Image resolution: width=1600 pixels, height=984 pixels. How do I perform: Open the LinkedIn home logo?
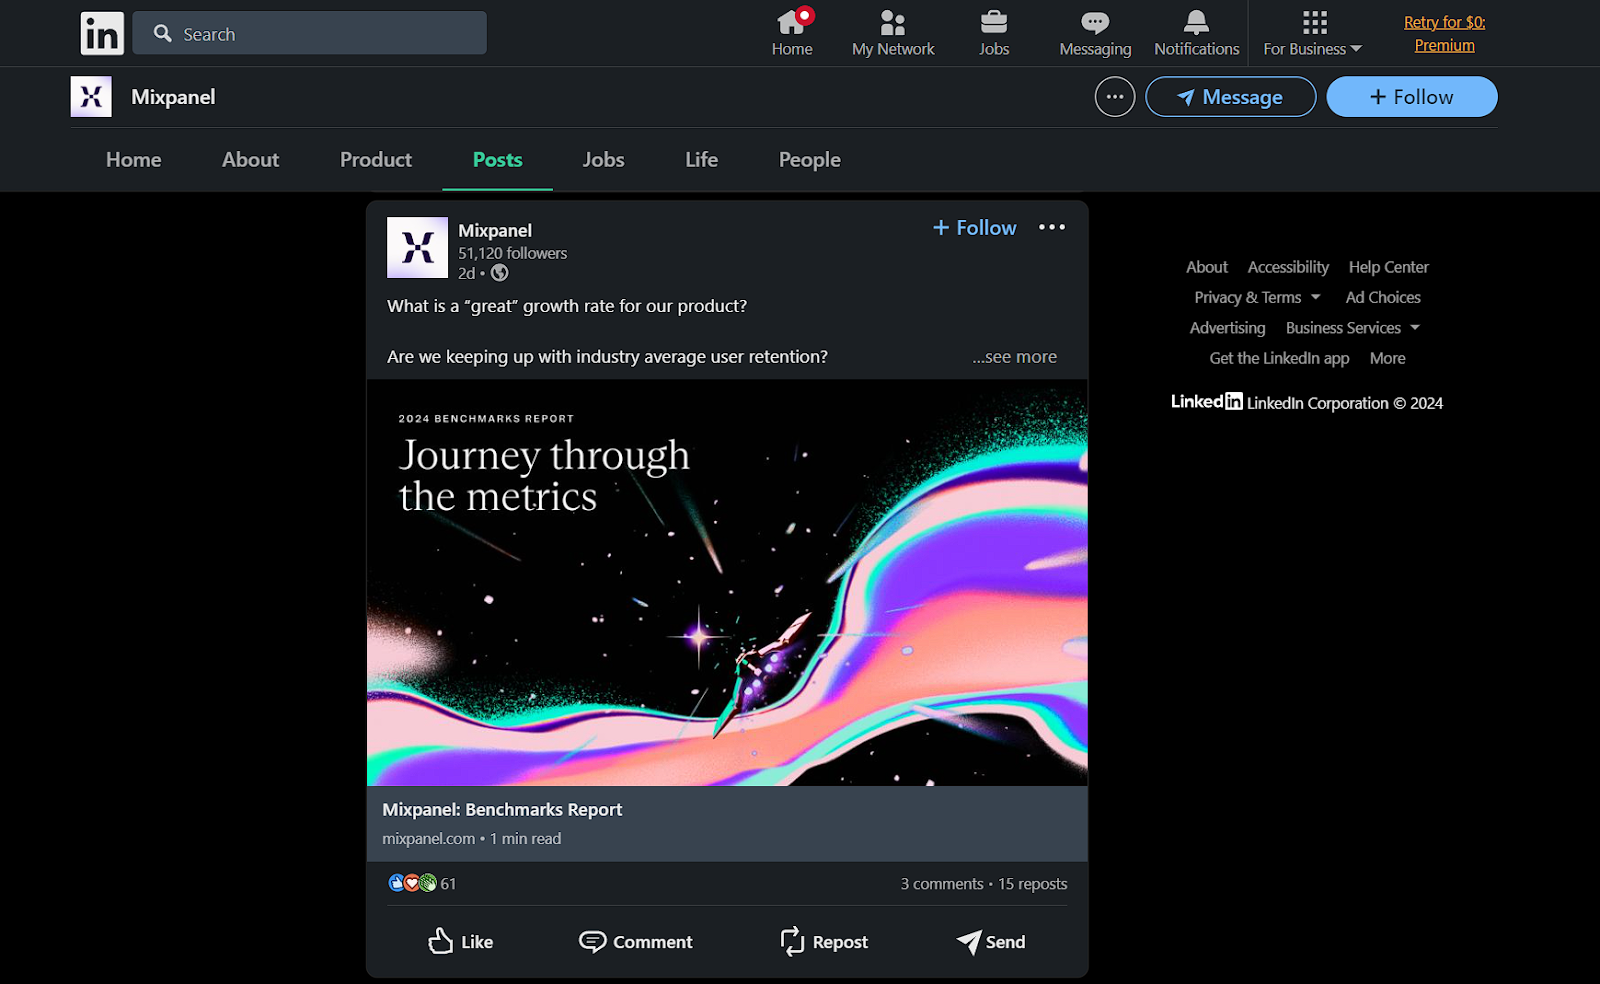coord(102,33)
